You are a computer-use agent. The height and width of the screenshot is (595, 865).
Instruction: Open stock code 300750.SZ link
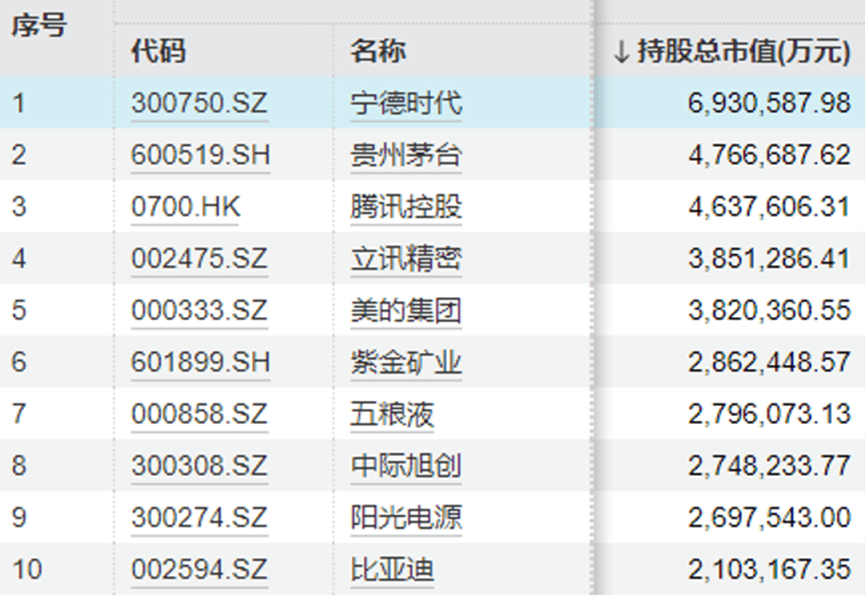point(198,102)
